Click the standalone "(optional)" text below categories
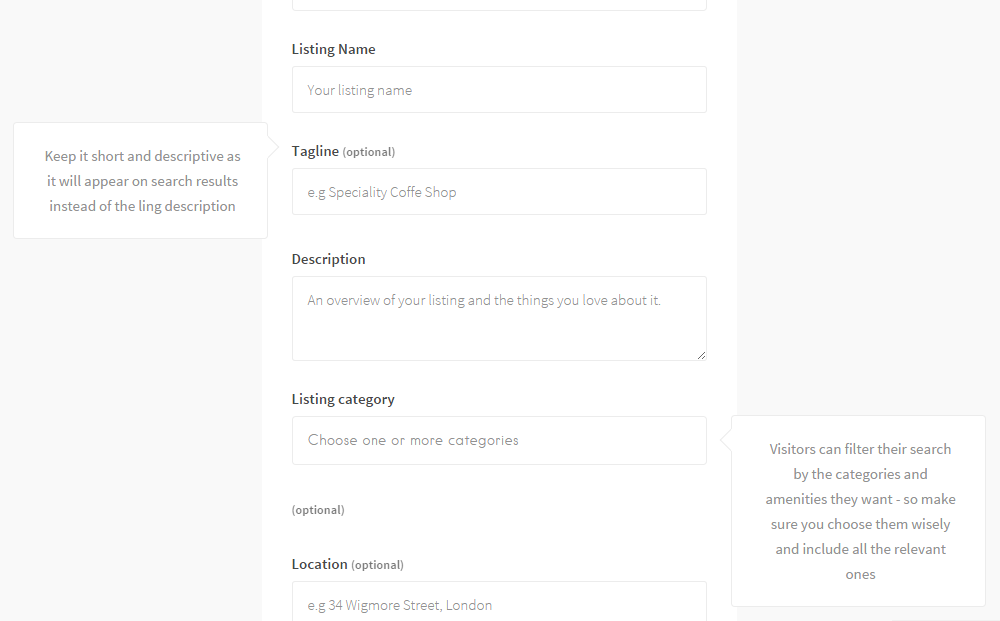This screenshot has height=621, width=1000. [x=318, y=510]
